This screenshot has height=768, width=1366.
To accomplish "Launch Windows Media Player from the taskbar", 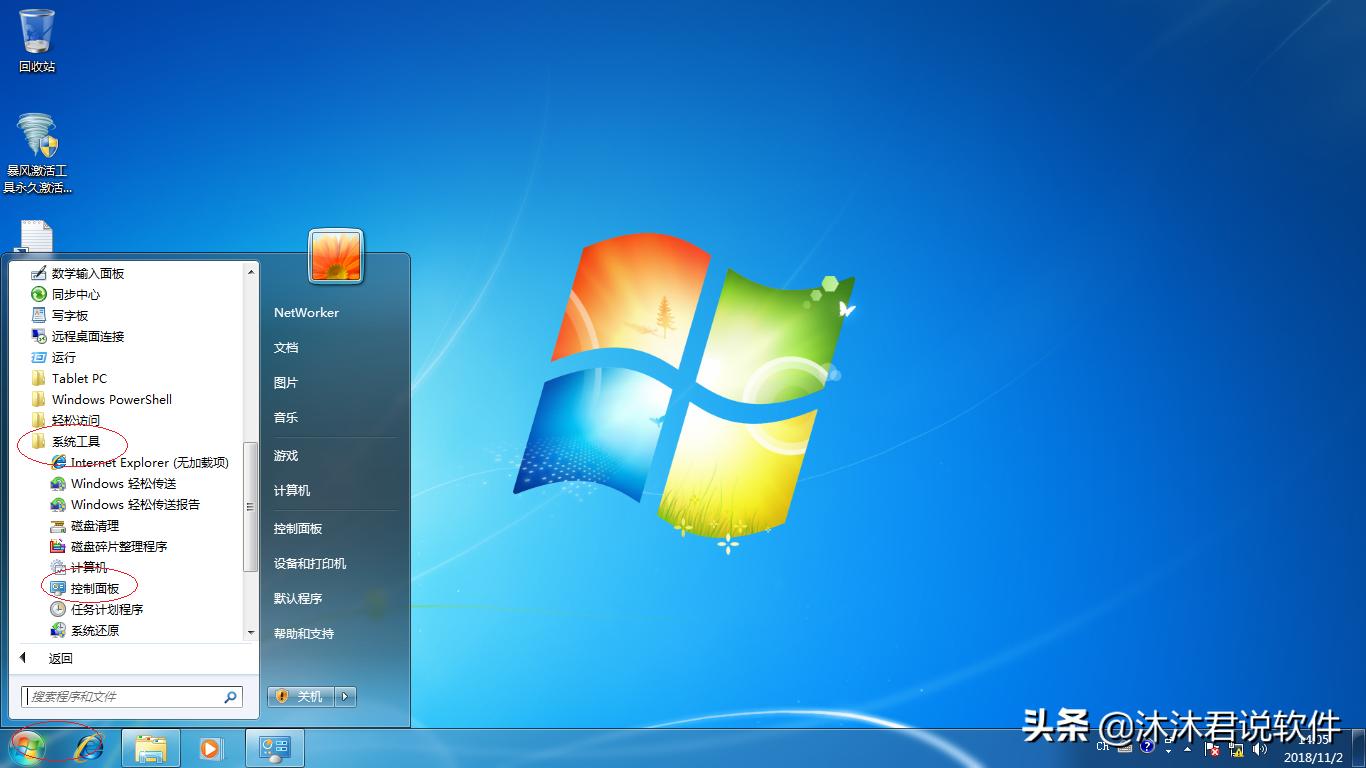I will coord(212,747).
